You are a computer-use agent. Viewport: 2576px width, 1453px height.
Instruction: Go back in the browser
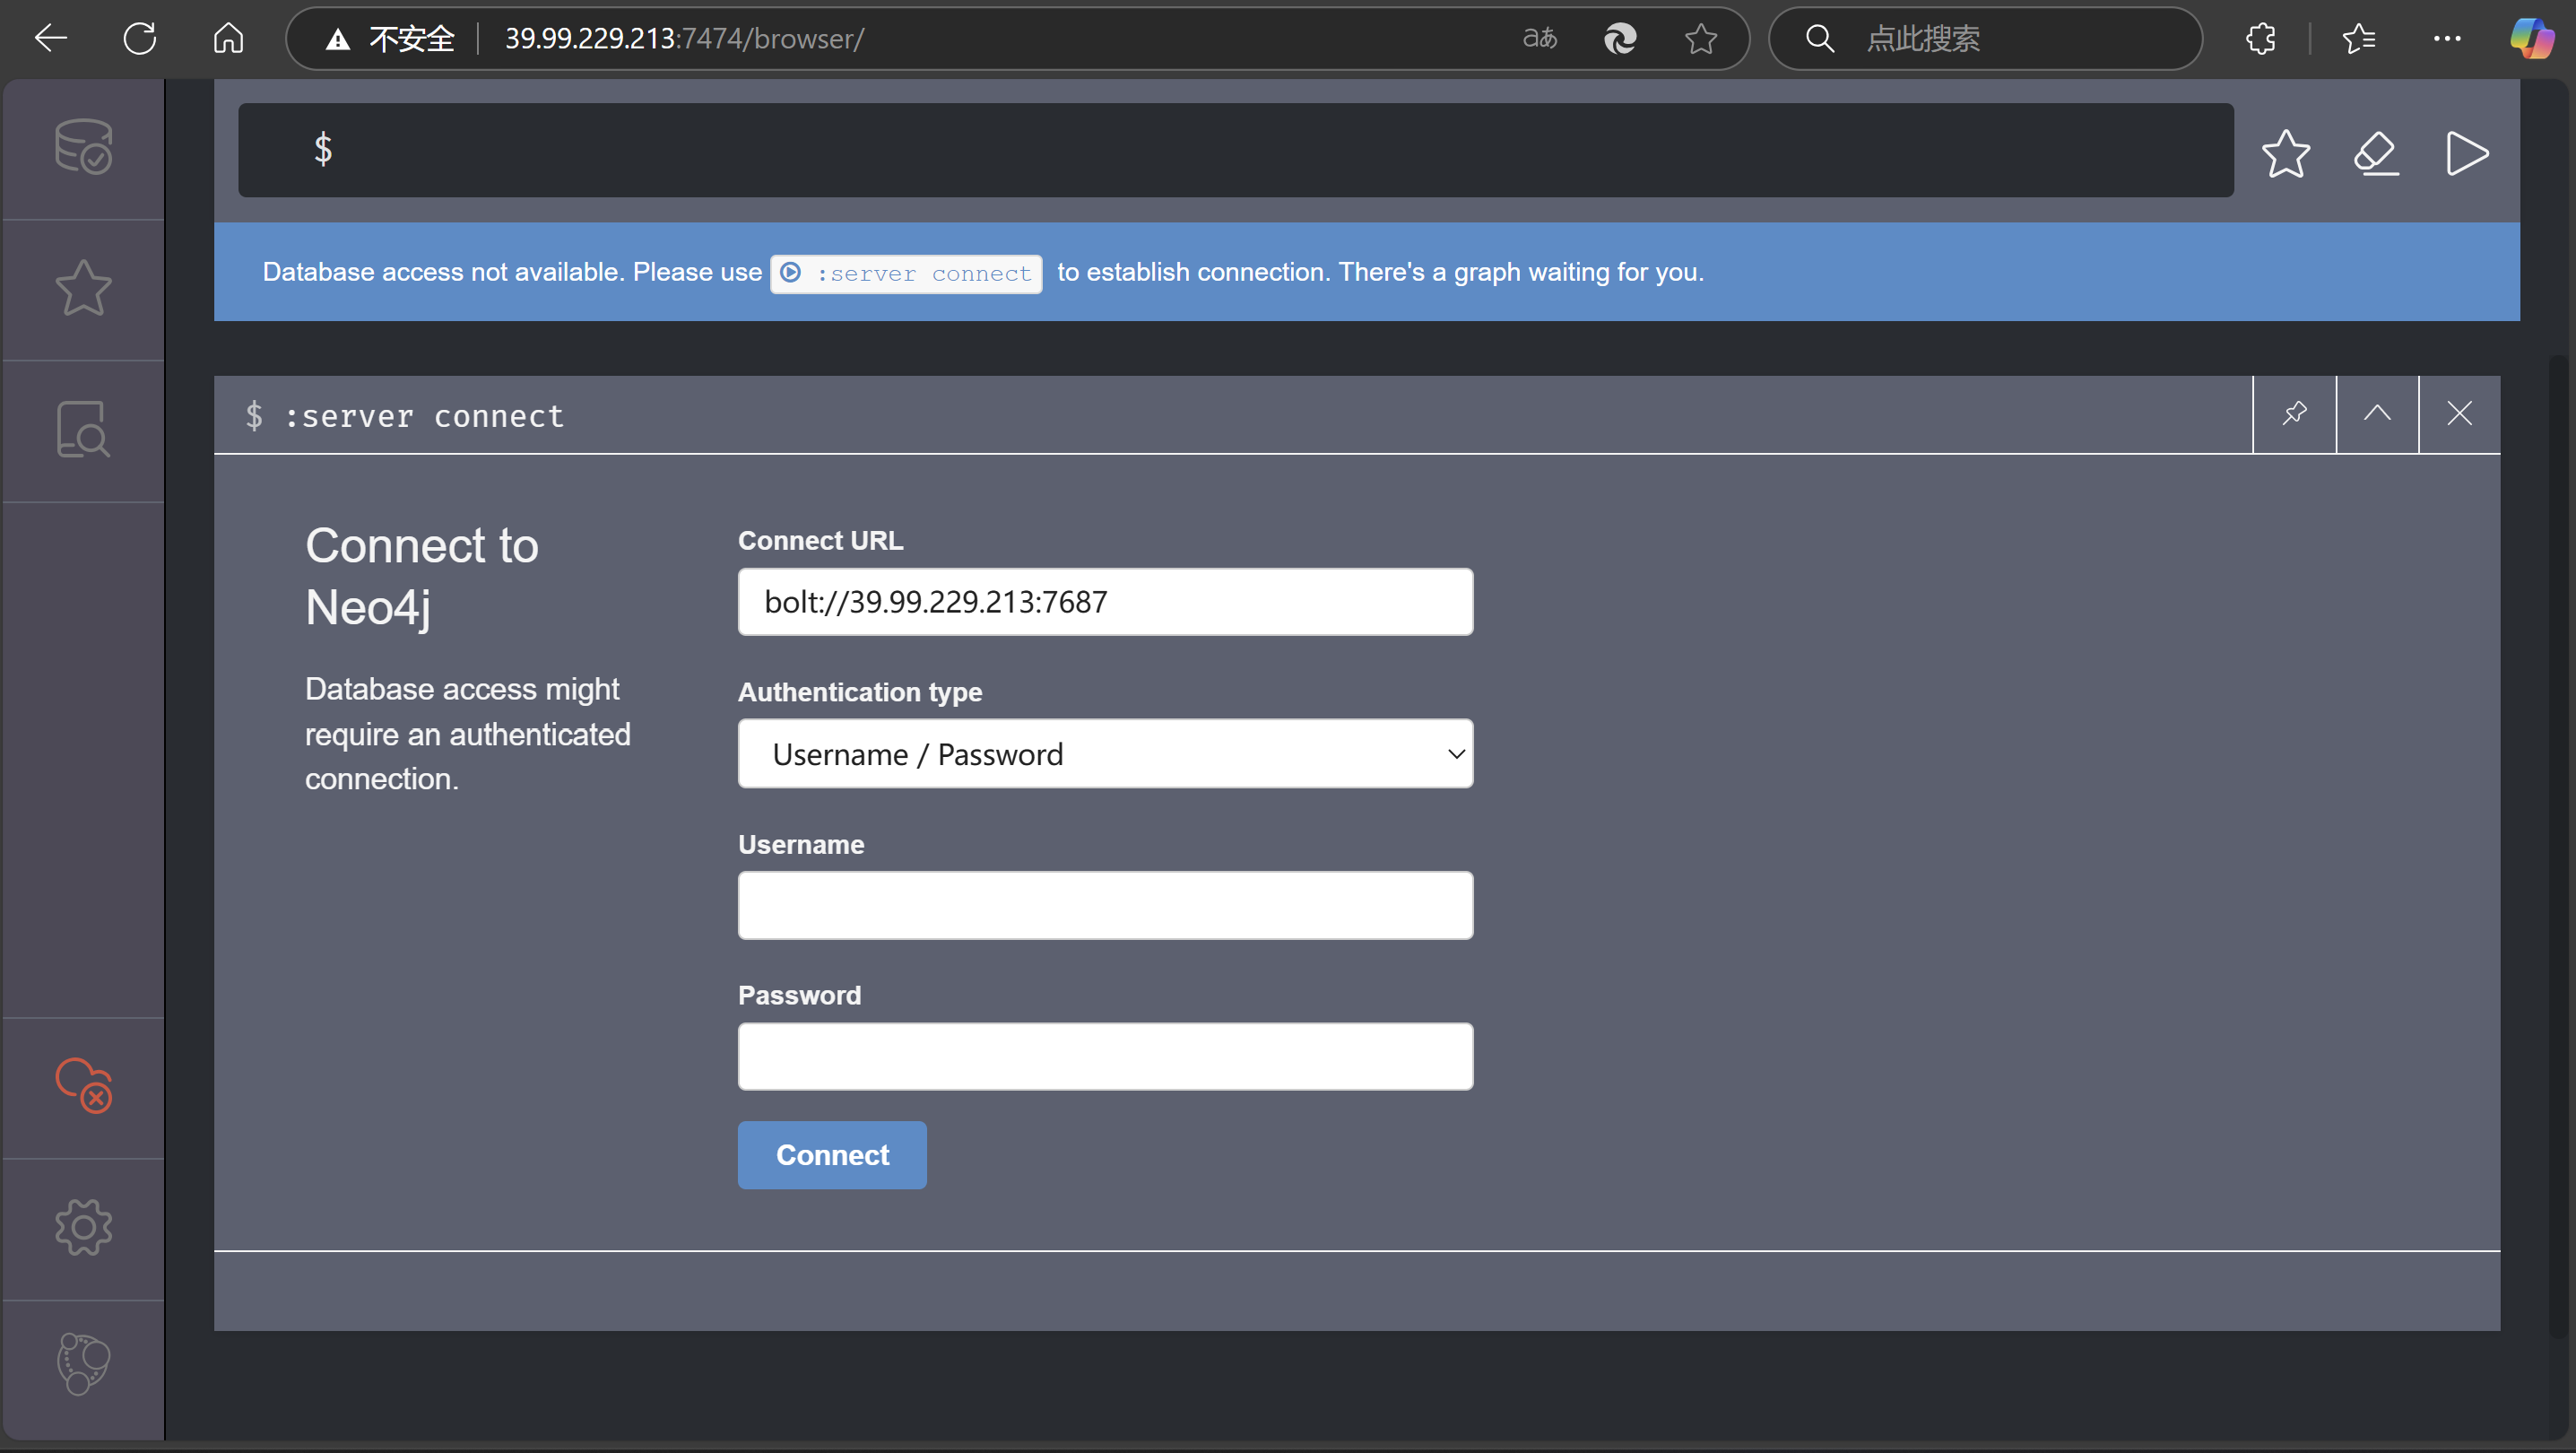(x=50, y=38)
